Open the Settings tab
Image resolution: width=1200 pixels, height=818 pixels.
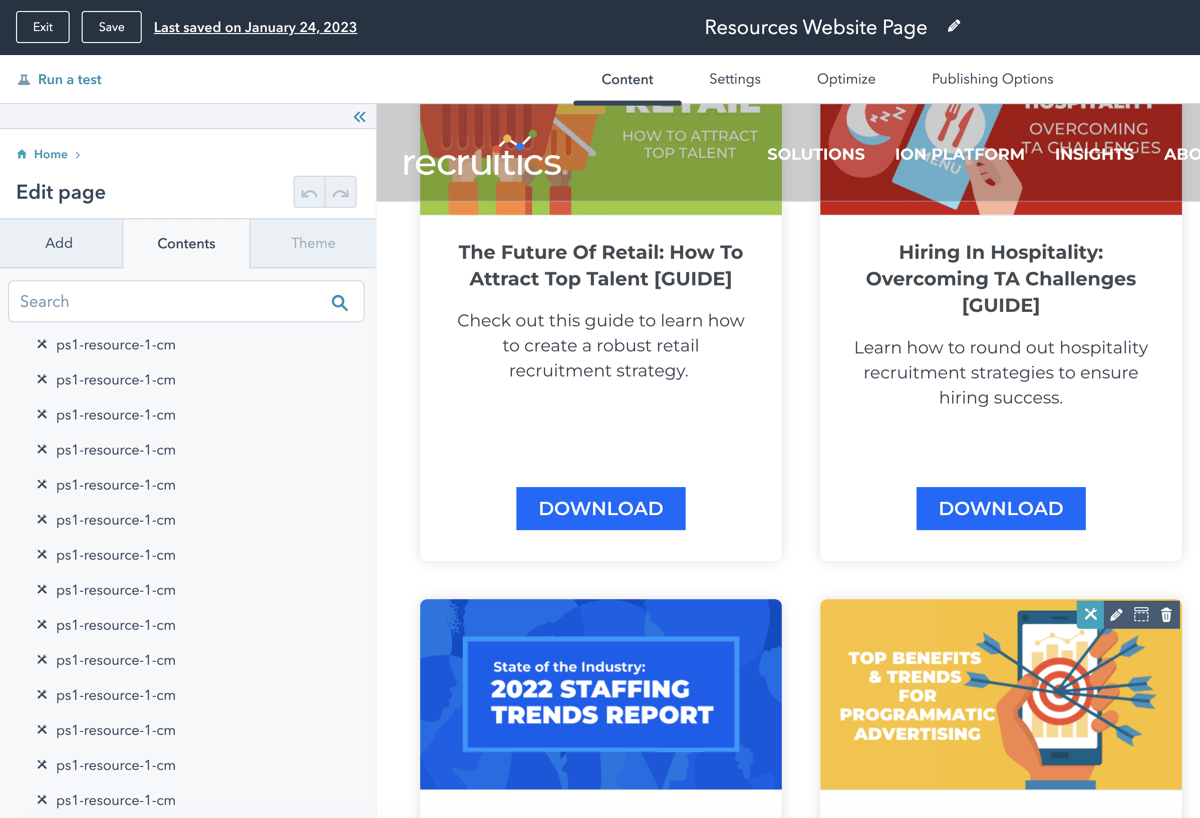point(735,79)
